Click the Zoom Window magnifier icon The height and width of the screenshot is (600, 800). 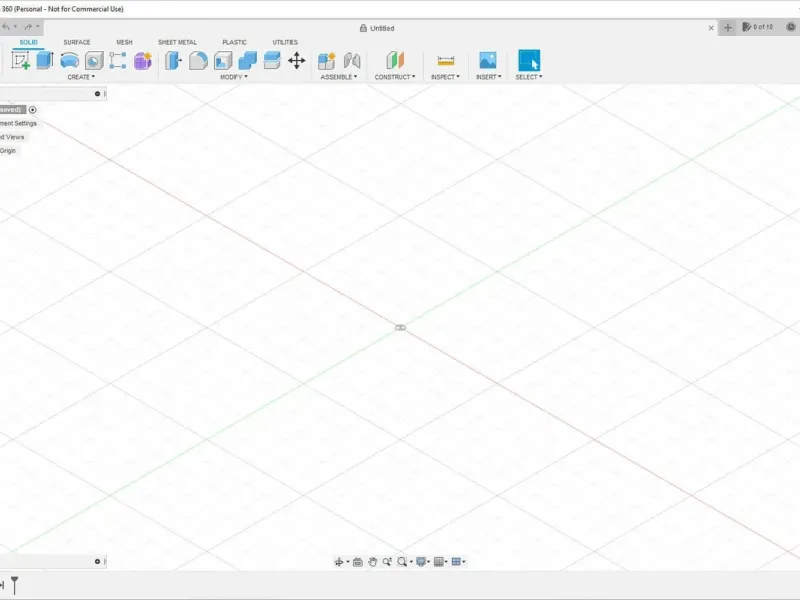coord(402,562)
